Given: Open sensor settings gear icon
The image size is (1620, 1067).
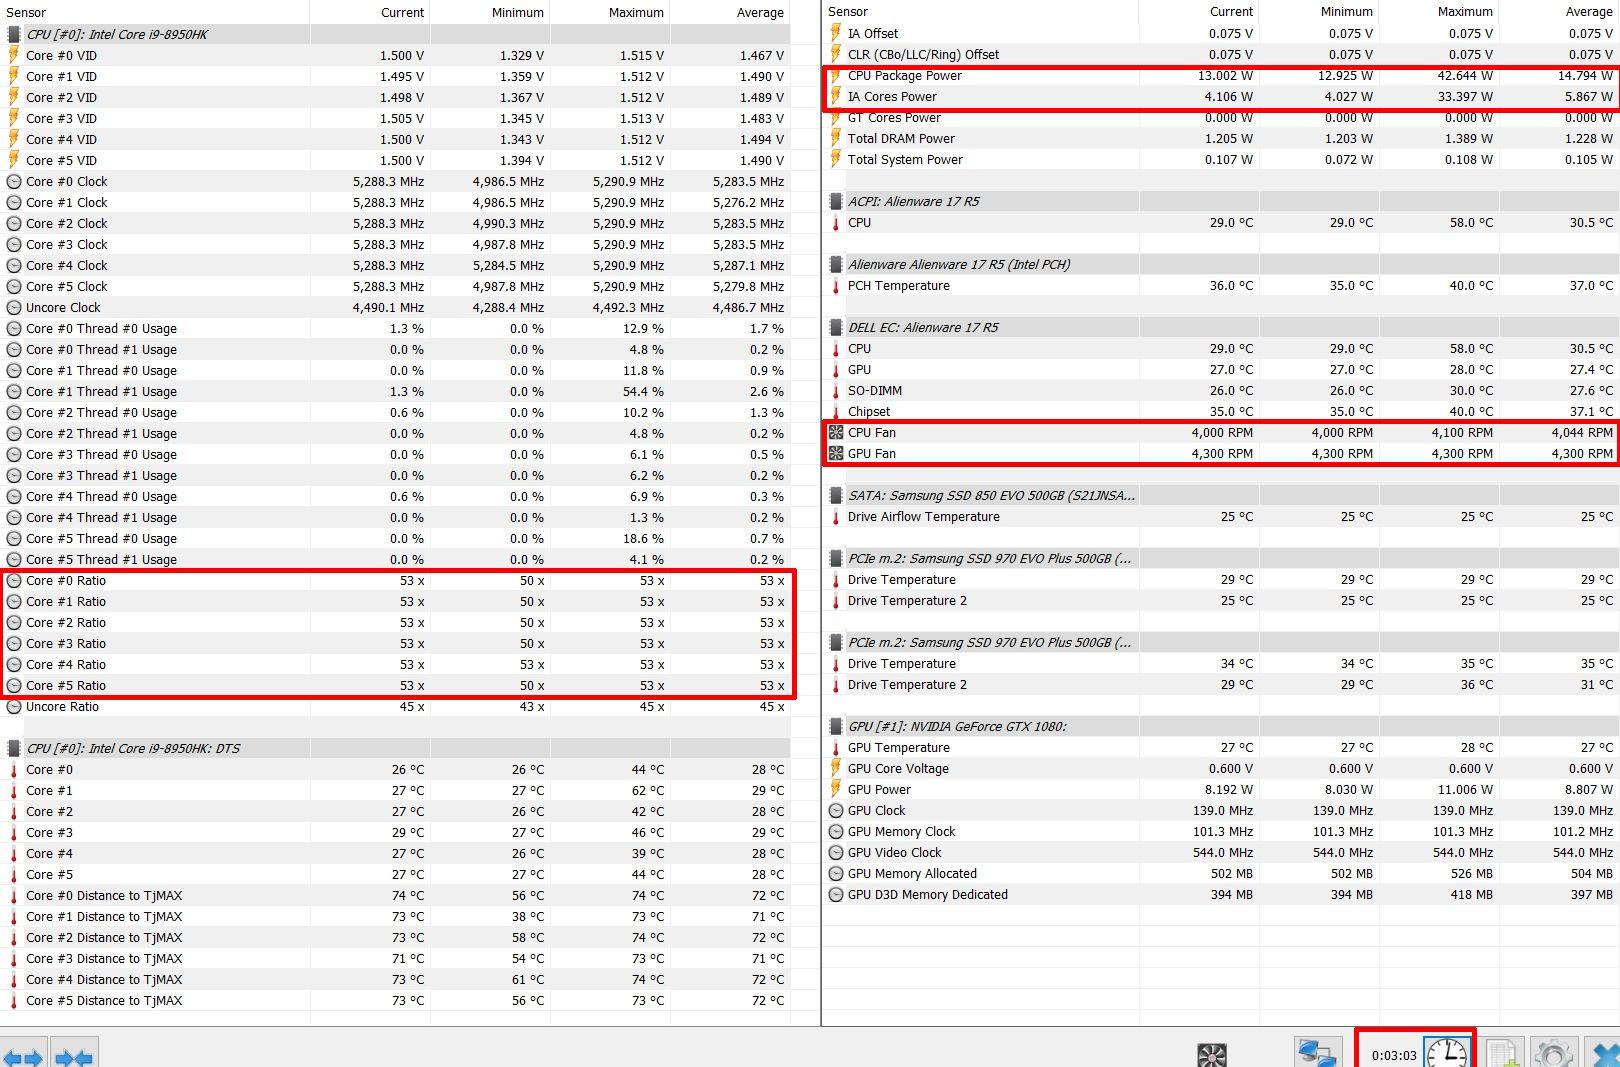Looking at the screenshot, I should [1553, 1053].
